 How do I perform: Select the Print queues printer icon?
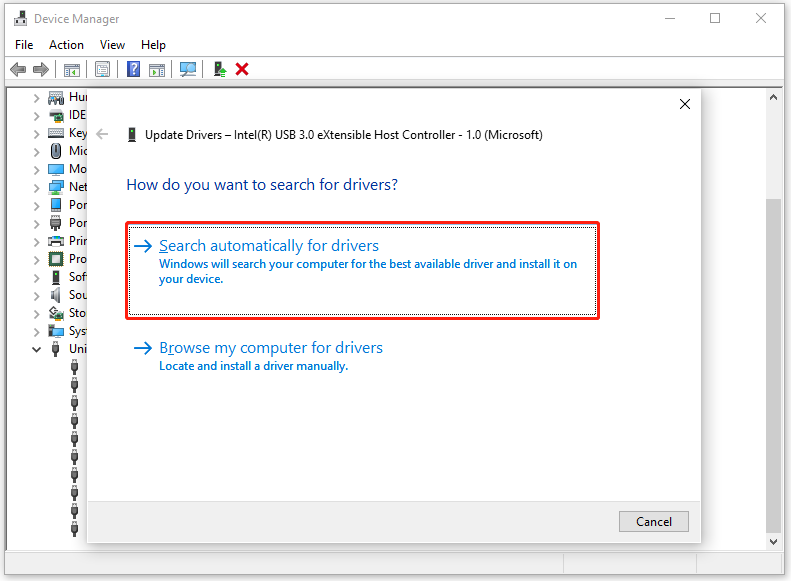[x=56, y=241]
